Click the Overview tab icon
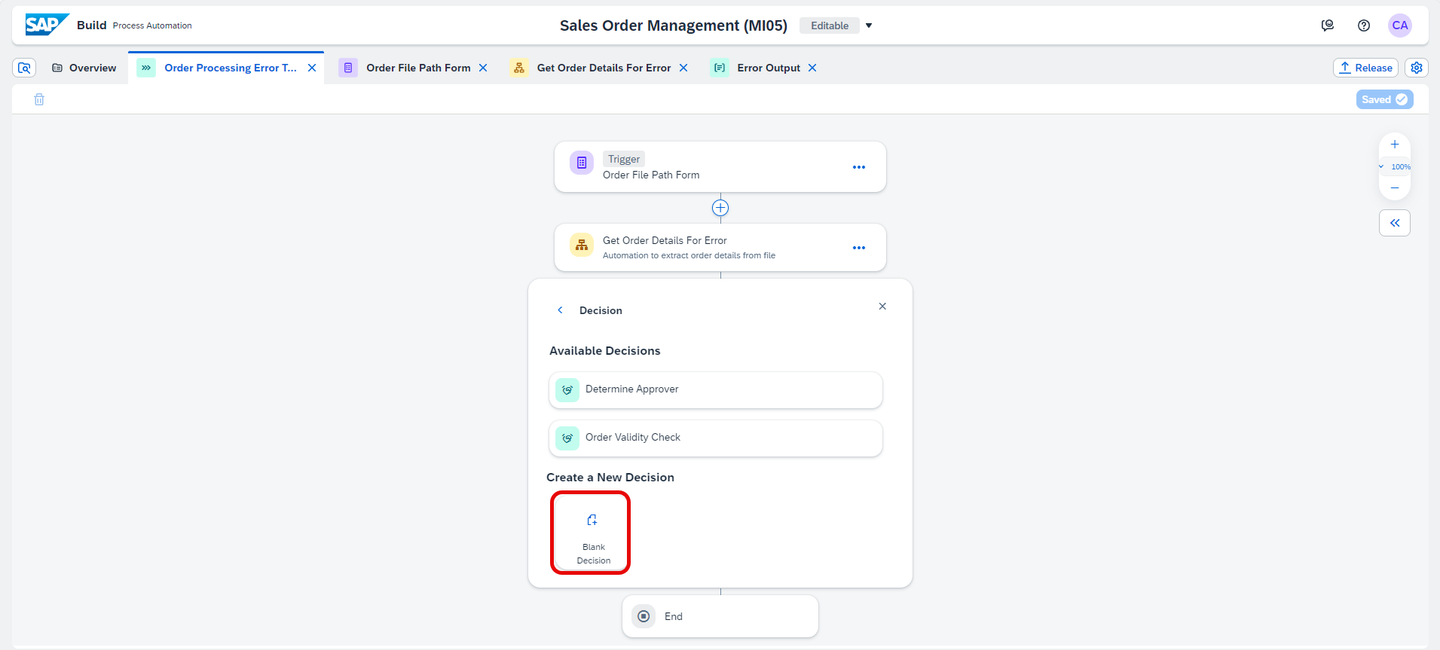 pyautogui.click(x=57, y=68)
